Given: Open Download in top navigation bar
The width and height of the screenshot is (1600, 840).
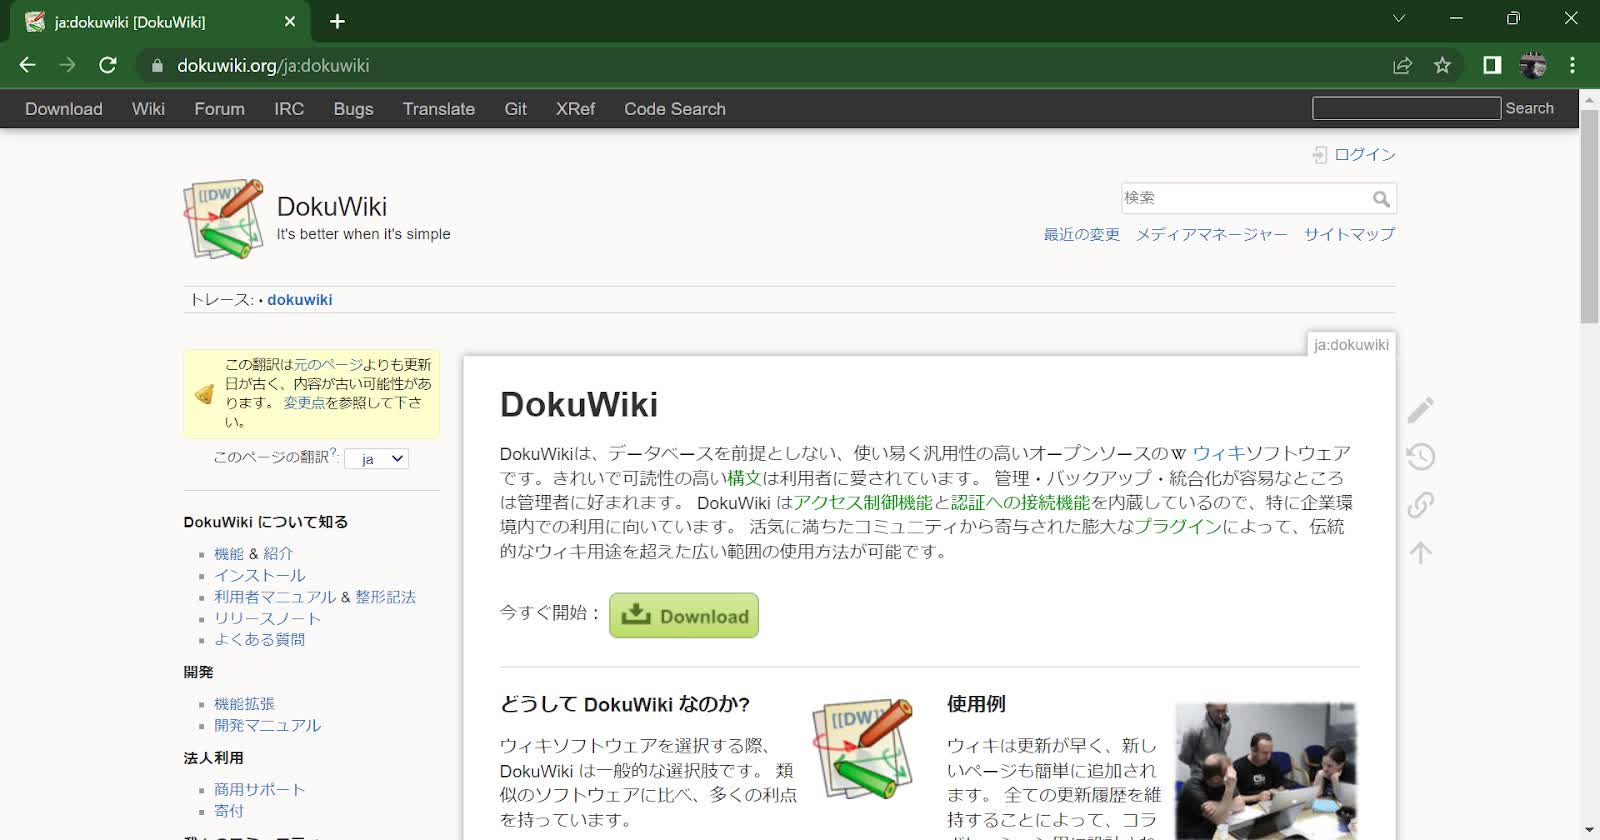Looking at the screenshot, I should (64, 109).
